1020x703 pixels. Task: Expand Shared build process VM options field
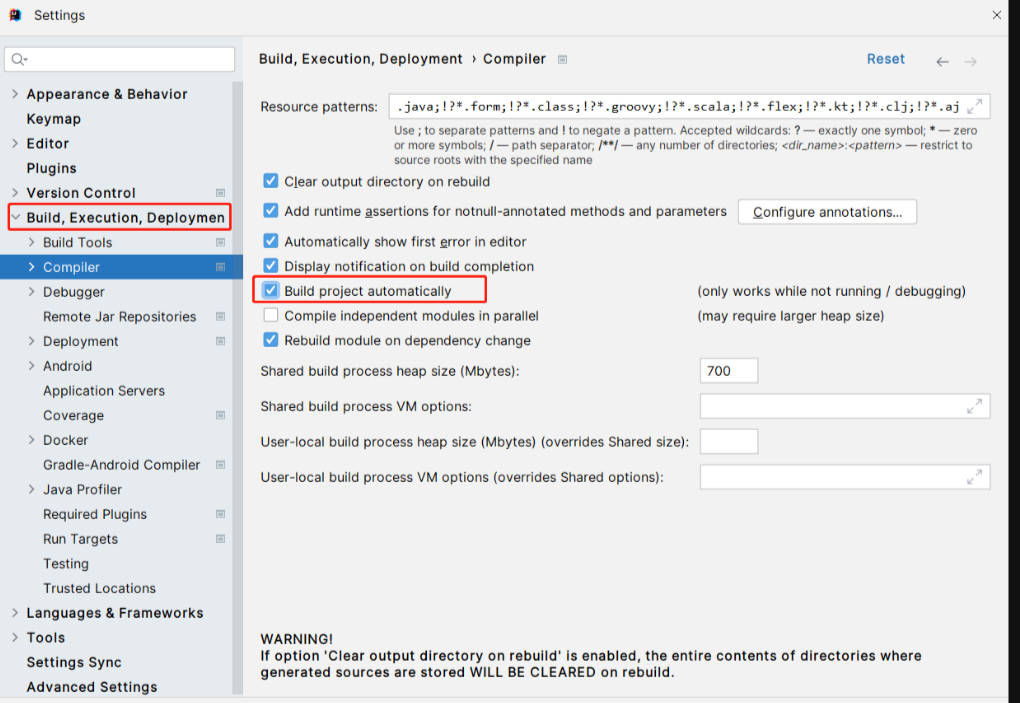[x=974, y=406]
